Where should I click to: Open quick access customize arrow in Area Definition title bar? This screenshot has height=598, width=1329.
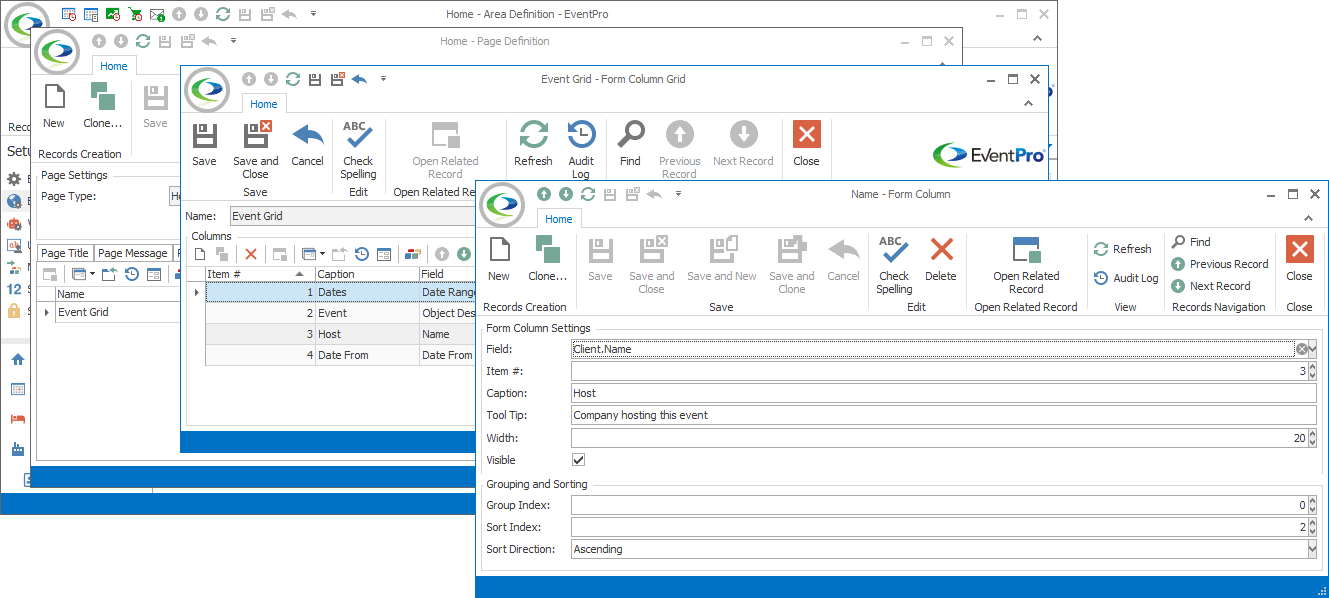tap(314, 14)
